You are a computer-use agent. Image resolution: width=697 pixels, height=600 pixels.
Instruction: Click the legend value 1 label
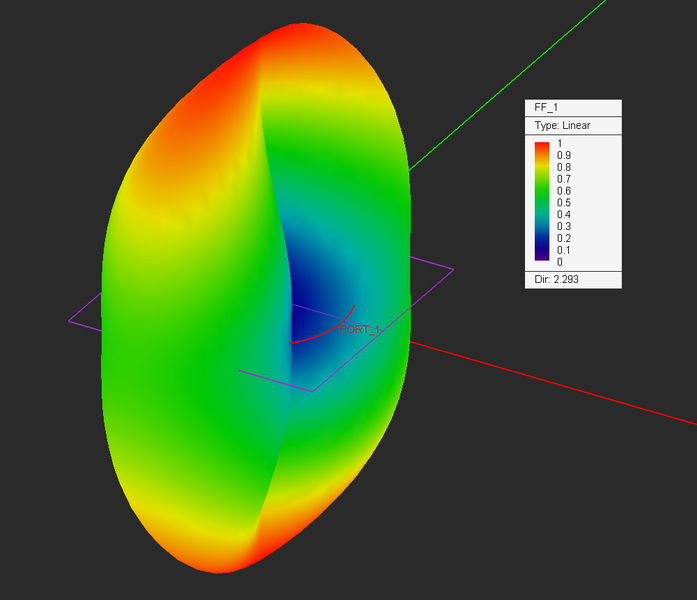click(x=559, y=144)
